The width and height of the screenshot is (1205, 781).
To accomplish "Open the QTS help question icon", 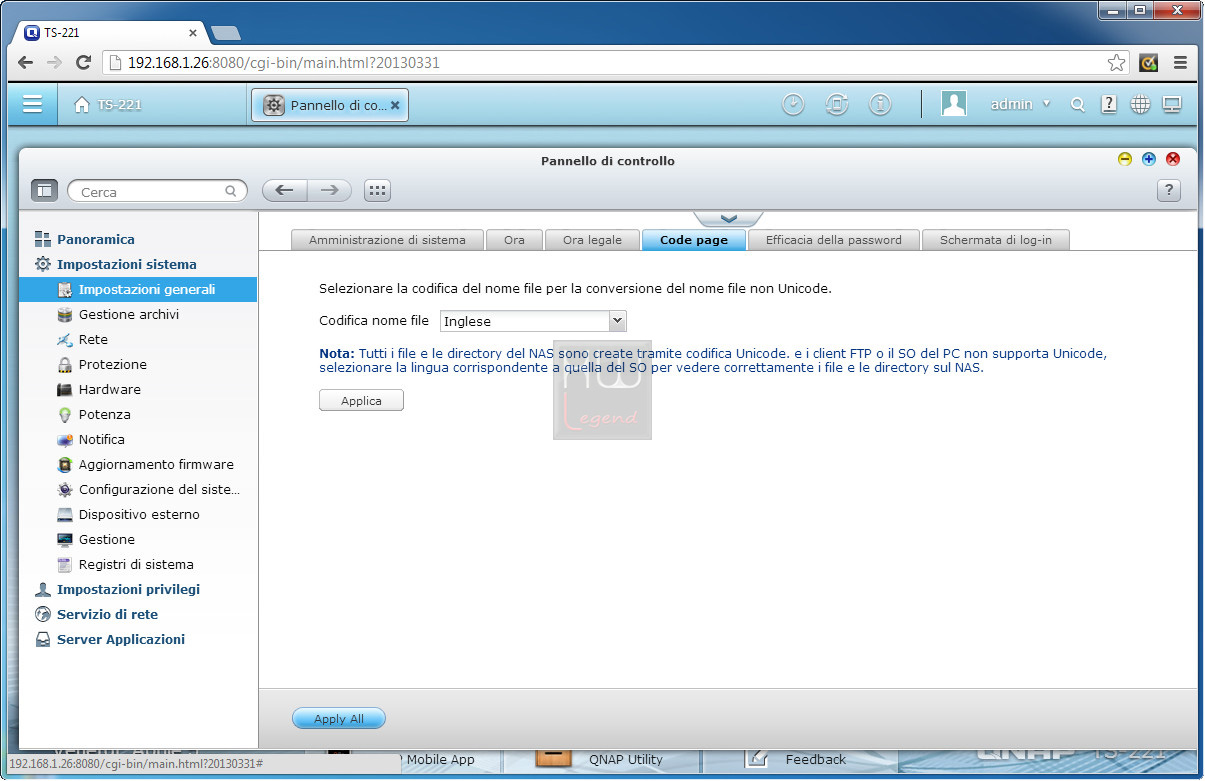I will (x=1108, y=104).
